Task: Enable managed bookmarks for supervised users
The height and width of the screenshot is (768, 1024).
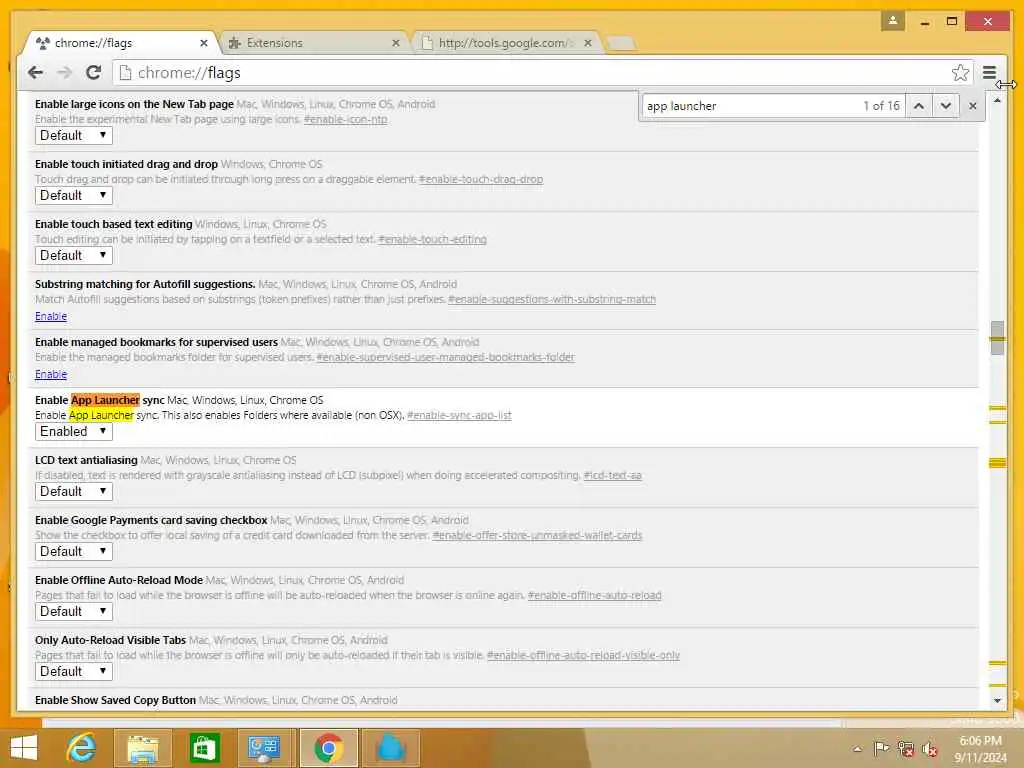Action: 51,374
